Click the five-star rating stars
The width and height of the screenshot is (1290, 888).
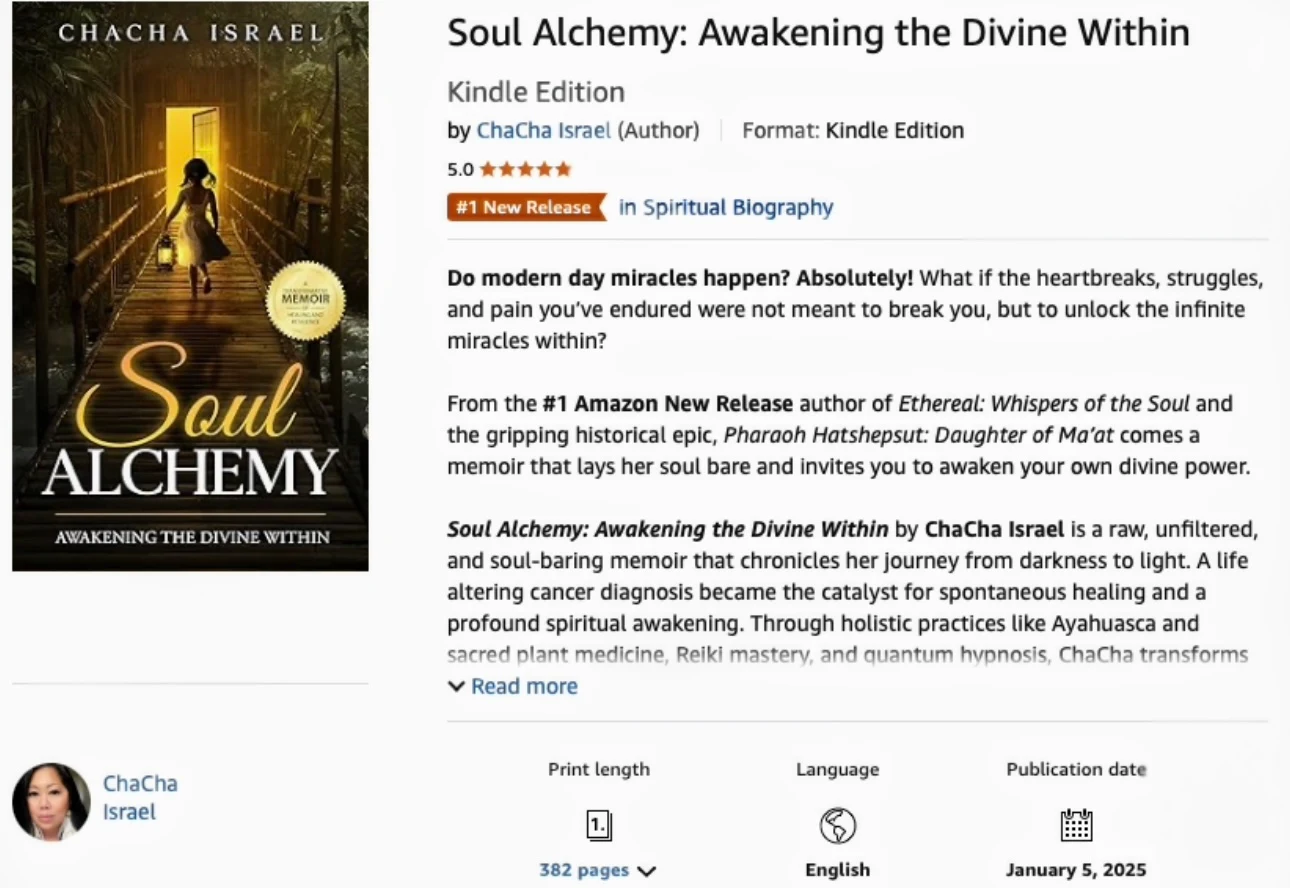525,169
